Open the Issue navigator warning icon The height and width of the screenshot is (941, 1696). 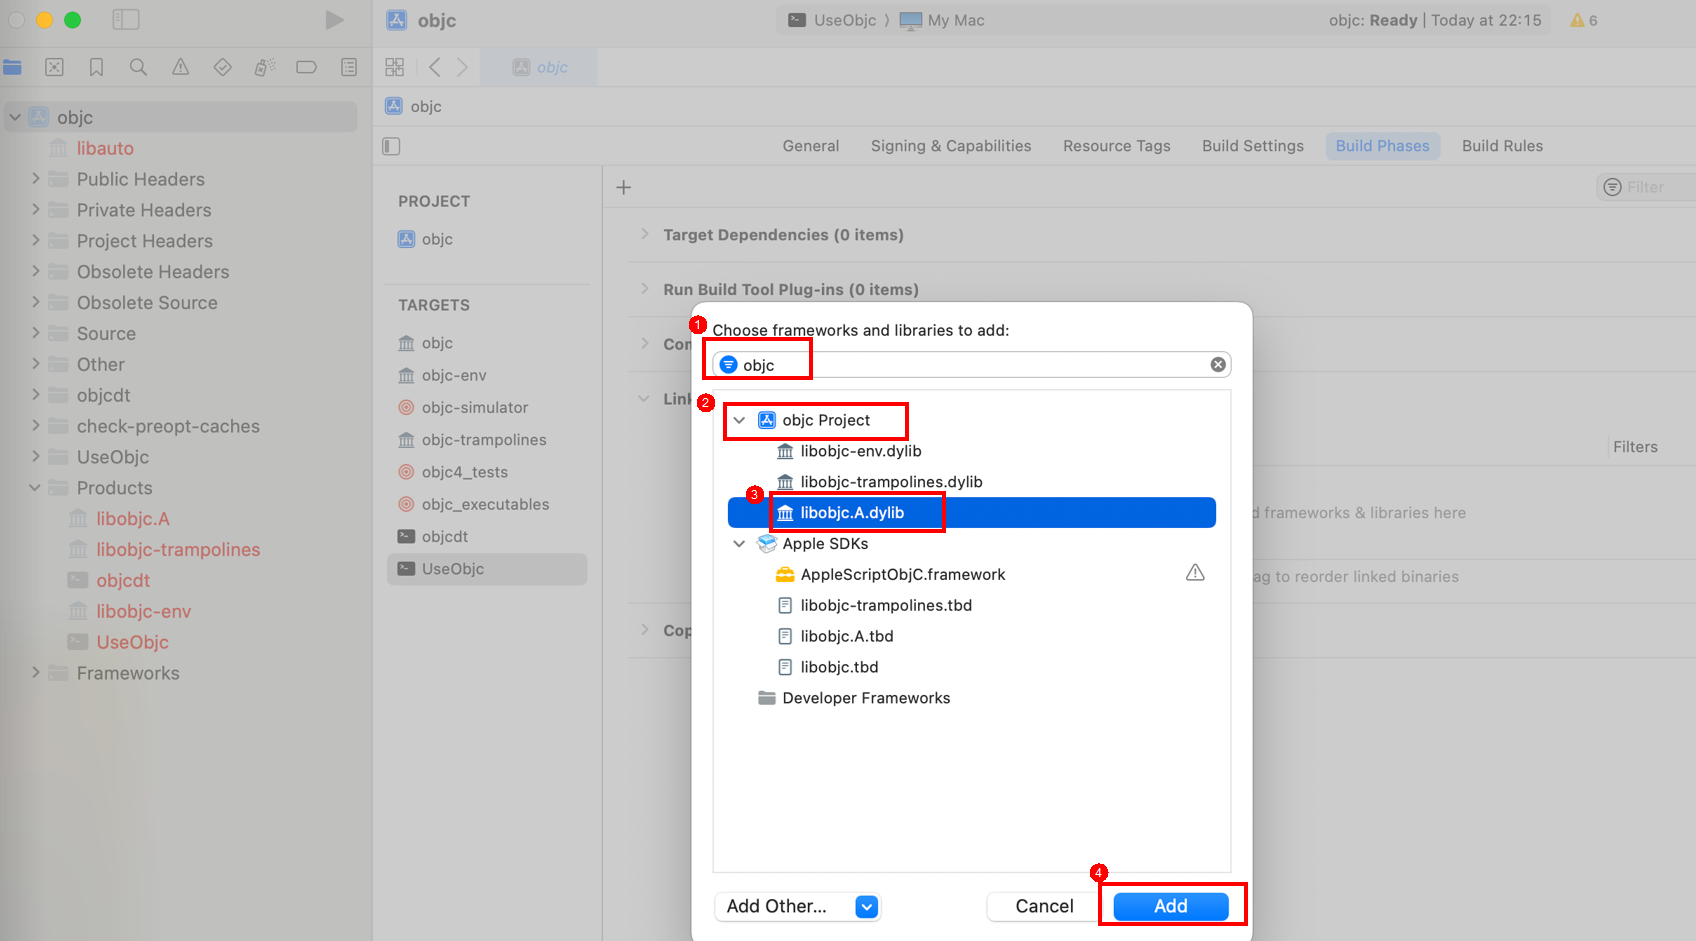click(x=180, y=67)
